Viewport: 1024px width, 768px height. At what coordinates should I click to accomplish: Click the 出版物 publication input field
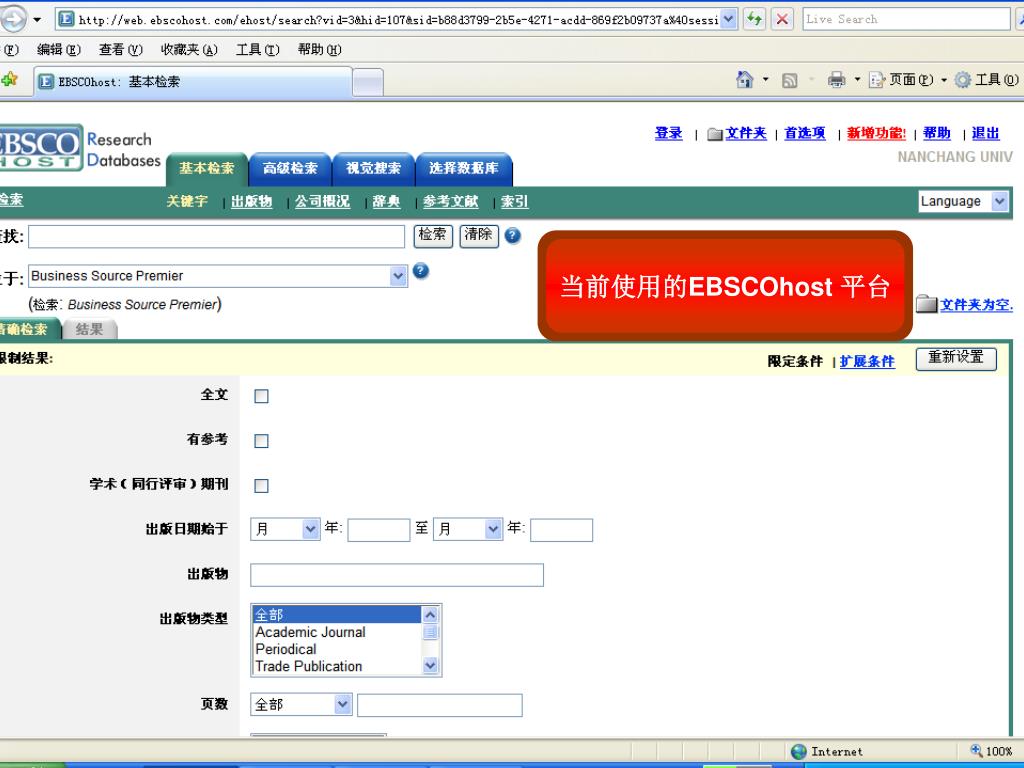tap(397, 575)
